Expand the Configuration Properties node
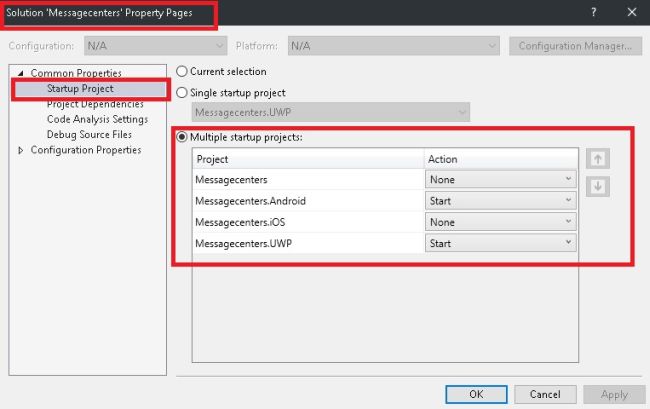Screen dimensions: 650x409 (22, 150)
